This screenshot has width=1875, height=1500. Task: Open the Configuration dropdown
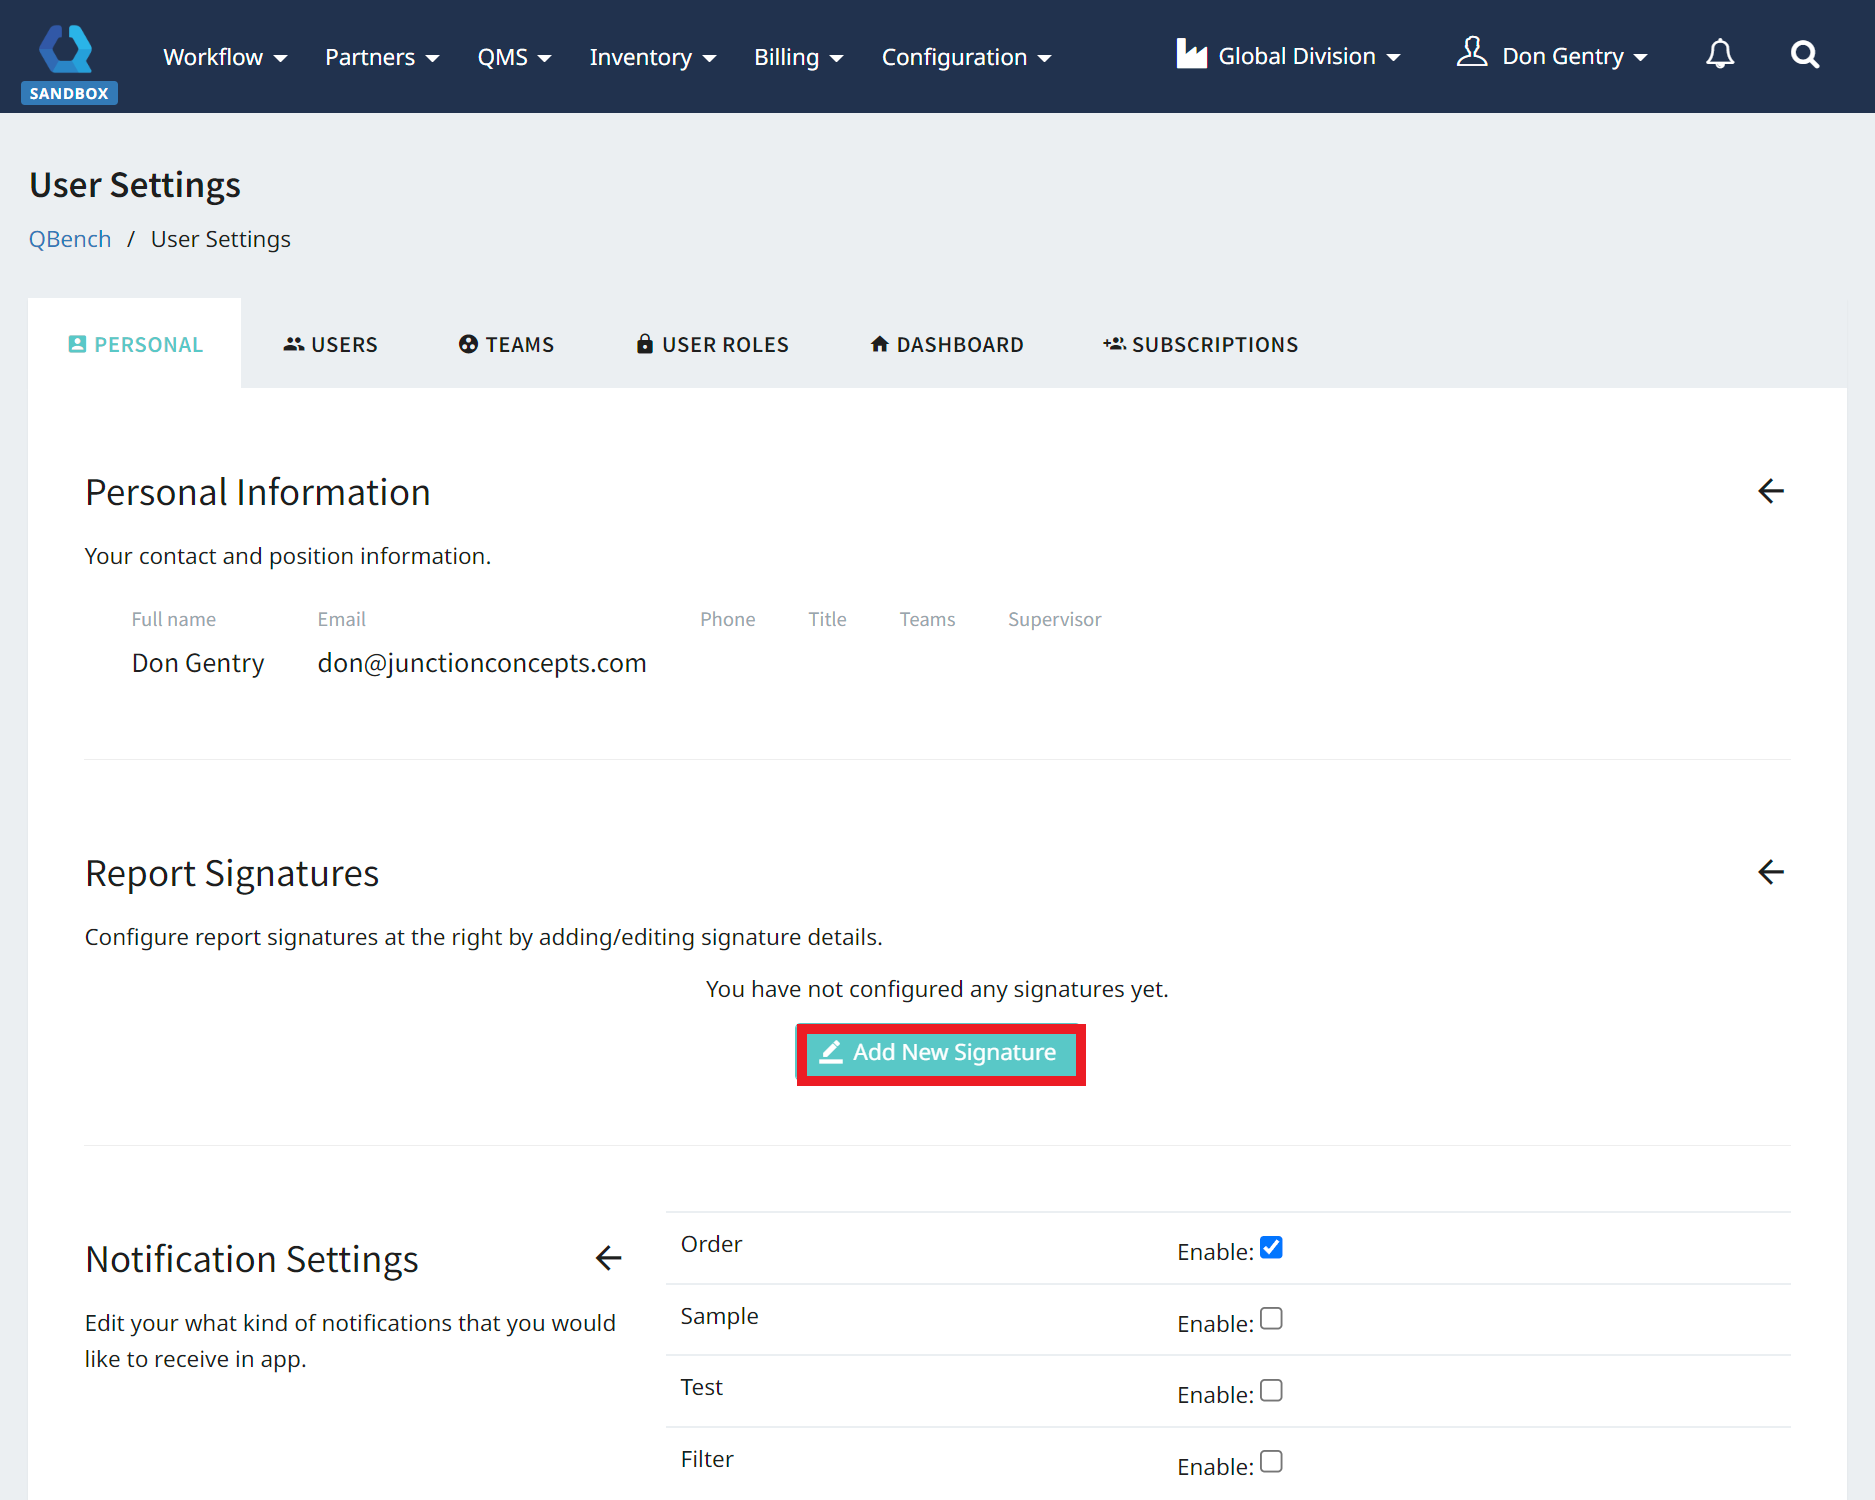click(x=966, y=57)
